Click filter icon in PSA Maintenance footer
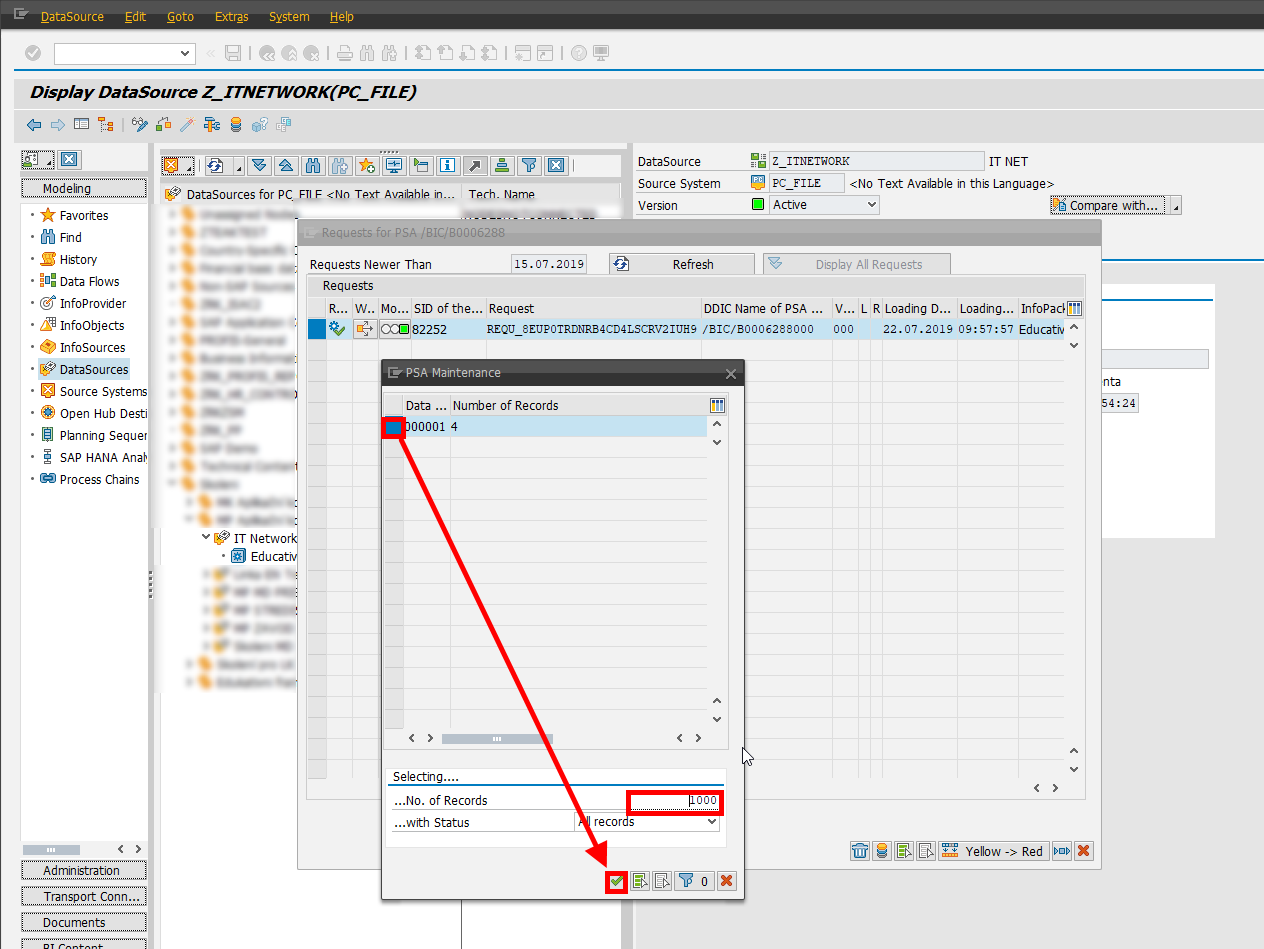 tap(686, 881)
